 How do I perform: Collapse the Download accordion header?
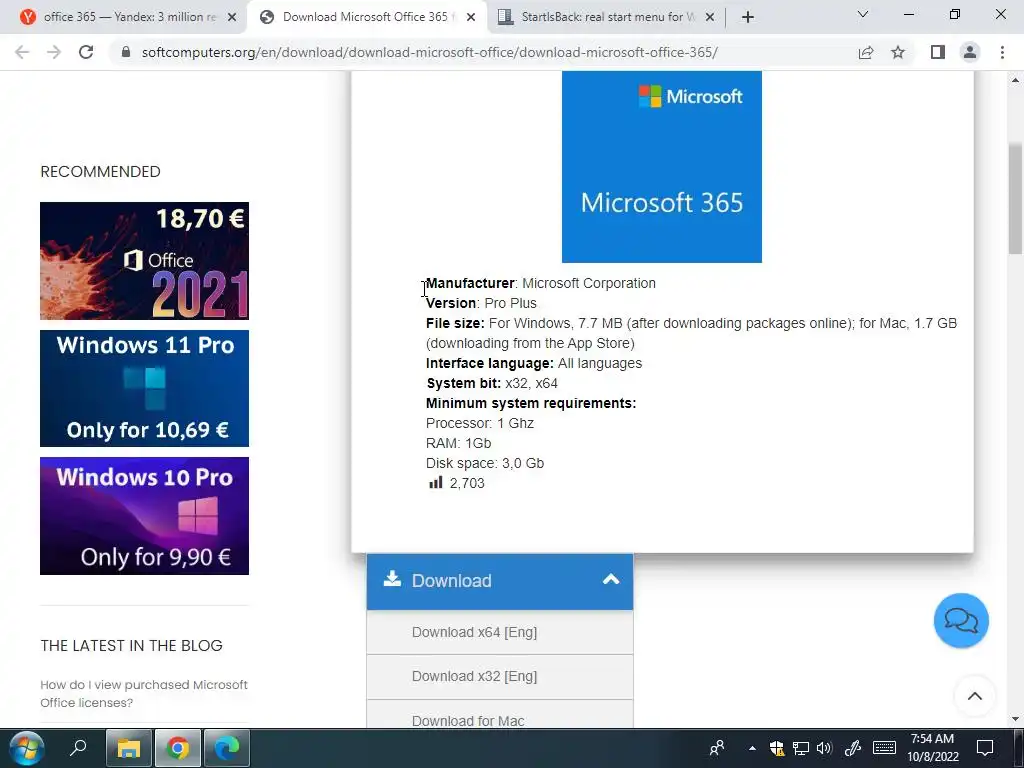pyautogui.click(x=500, y=581)
